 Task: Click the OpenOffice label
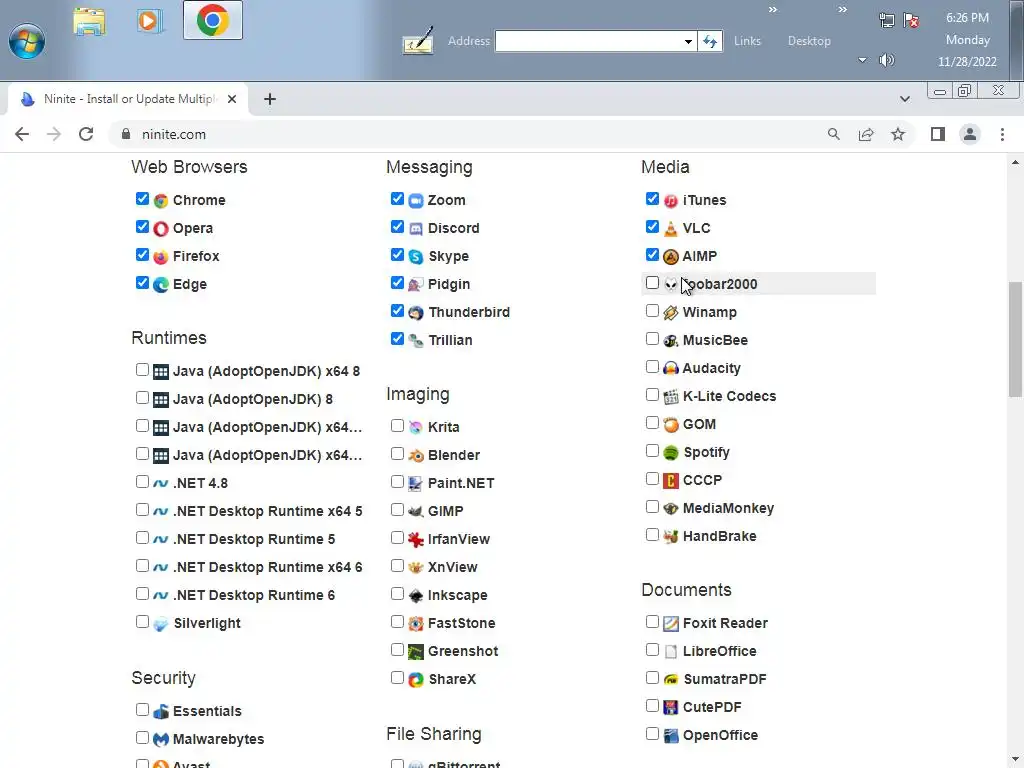[720, 735]
